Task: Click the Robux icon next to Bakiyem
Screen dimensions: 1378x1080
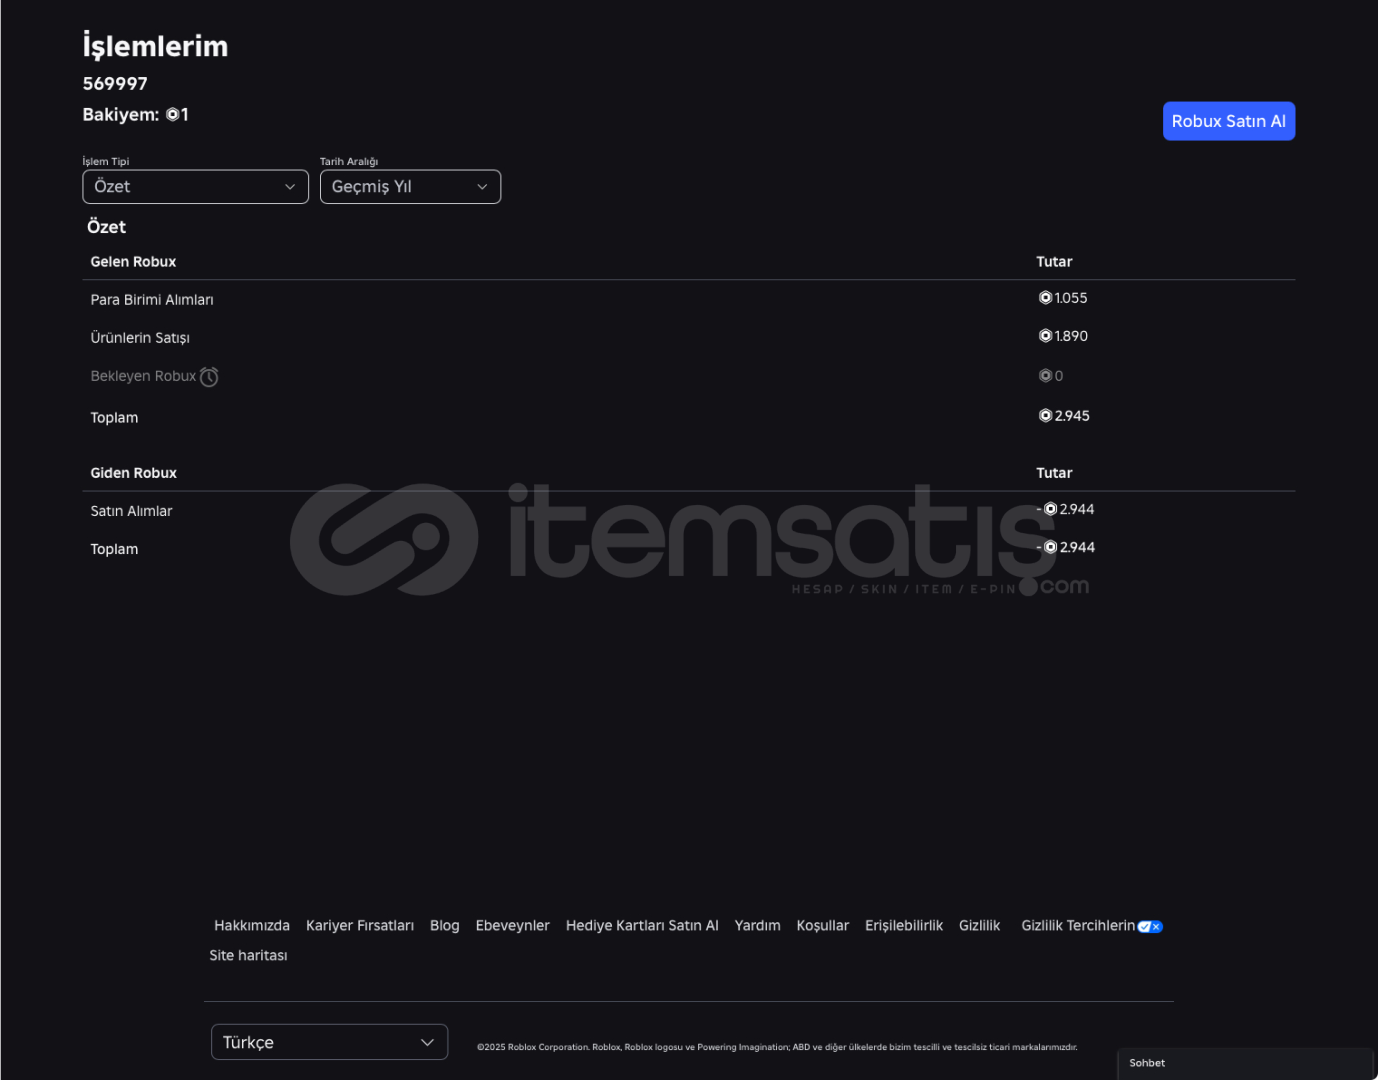Action: point(172,115)
